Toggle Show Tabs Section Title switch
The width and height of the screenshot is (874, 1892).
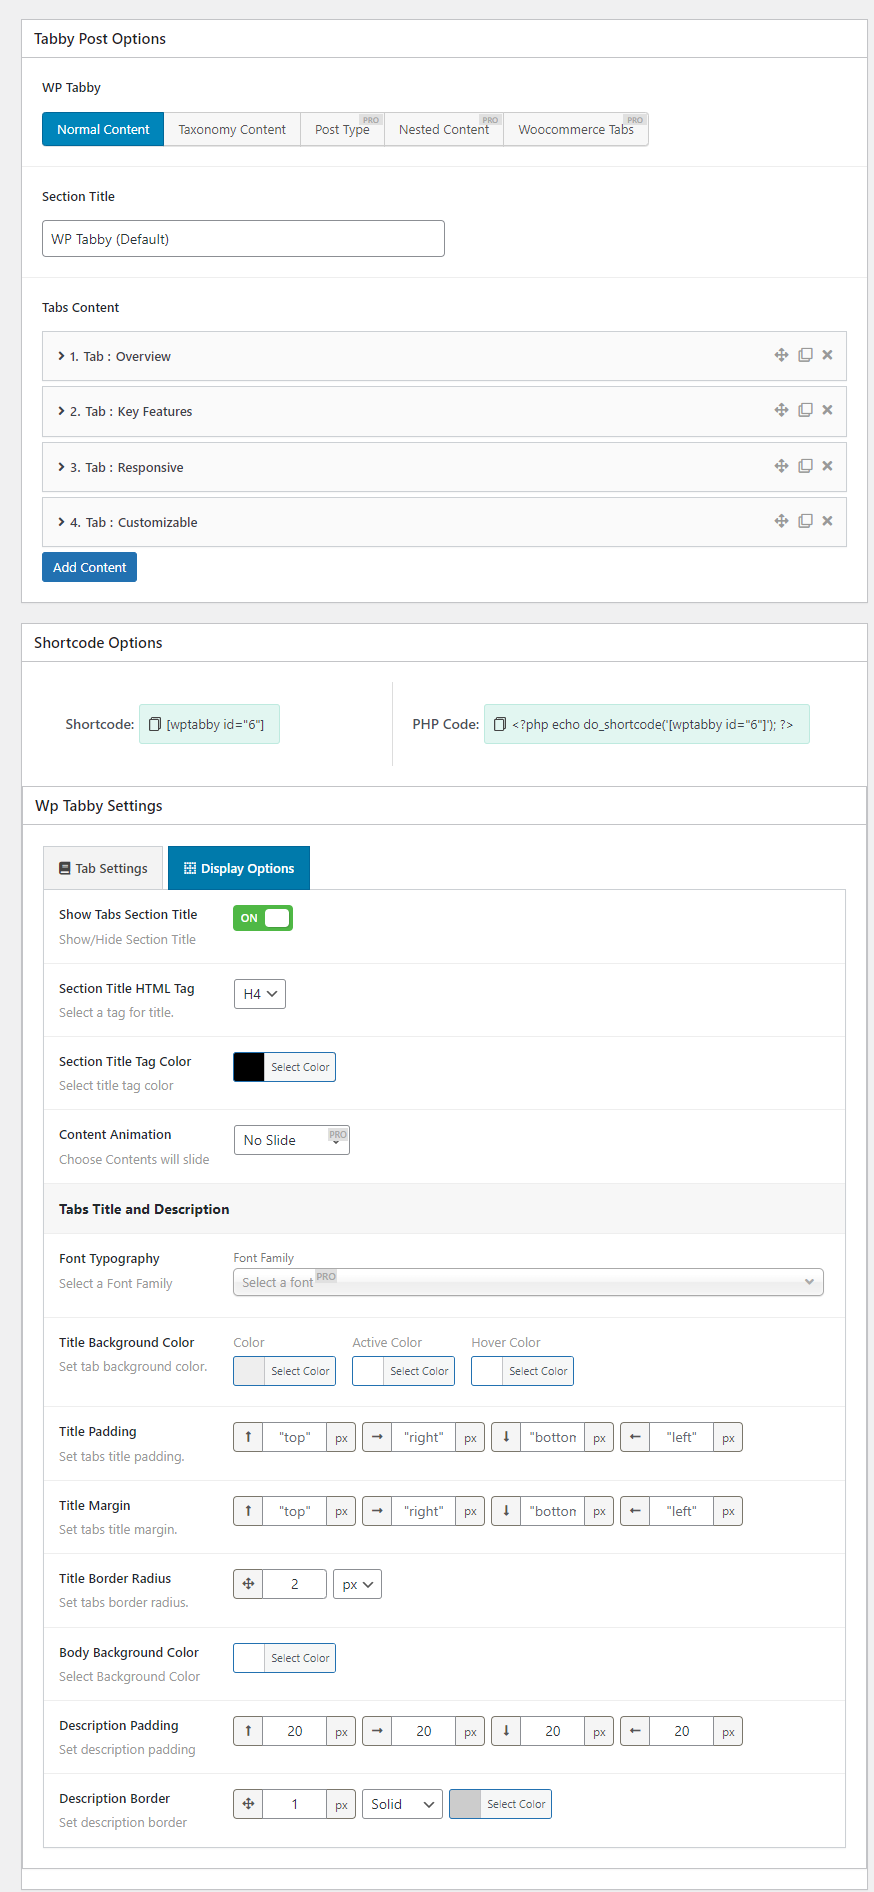[263, 918]
